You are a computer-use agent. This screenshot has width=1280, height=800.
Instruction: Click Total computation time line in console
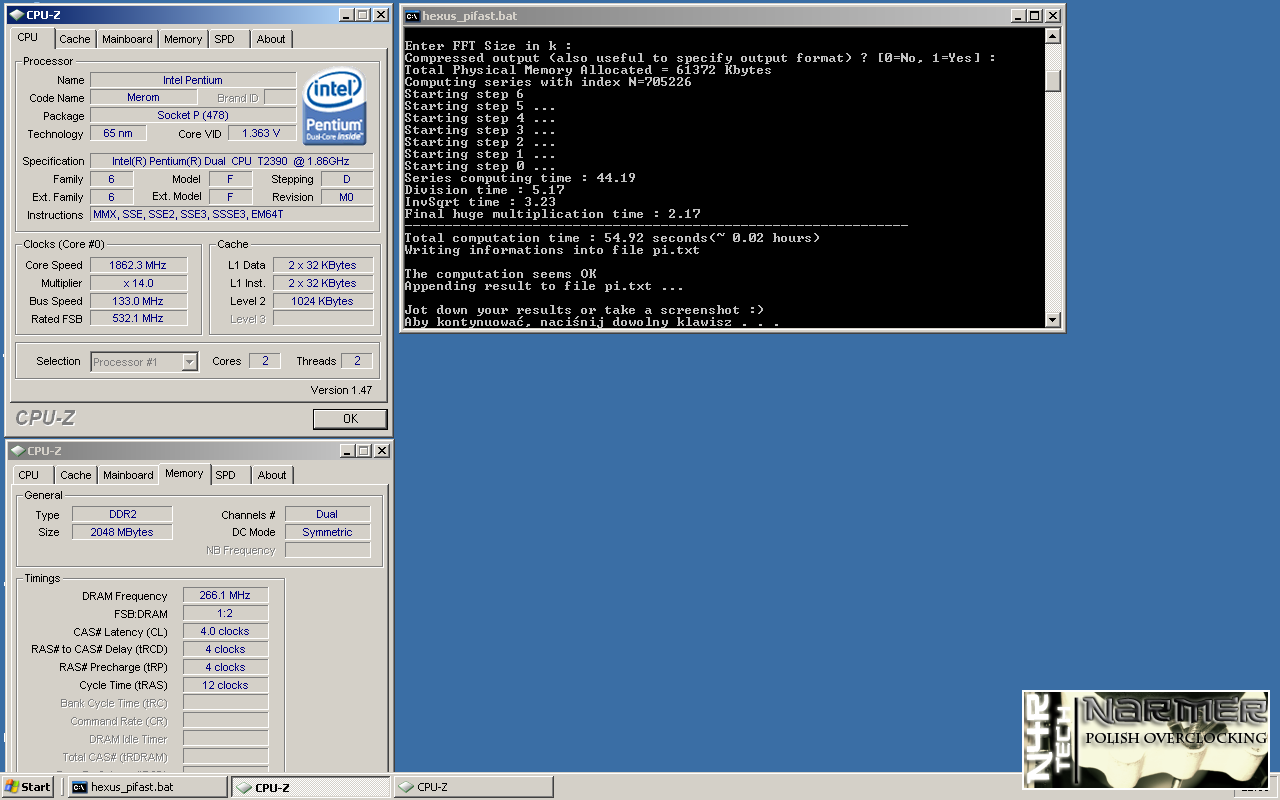[612, 238]
